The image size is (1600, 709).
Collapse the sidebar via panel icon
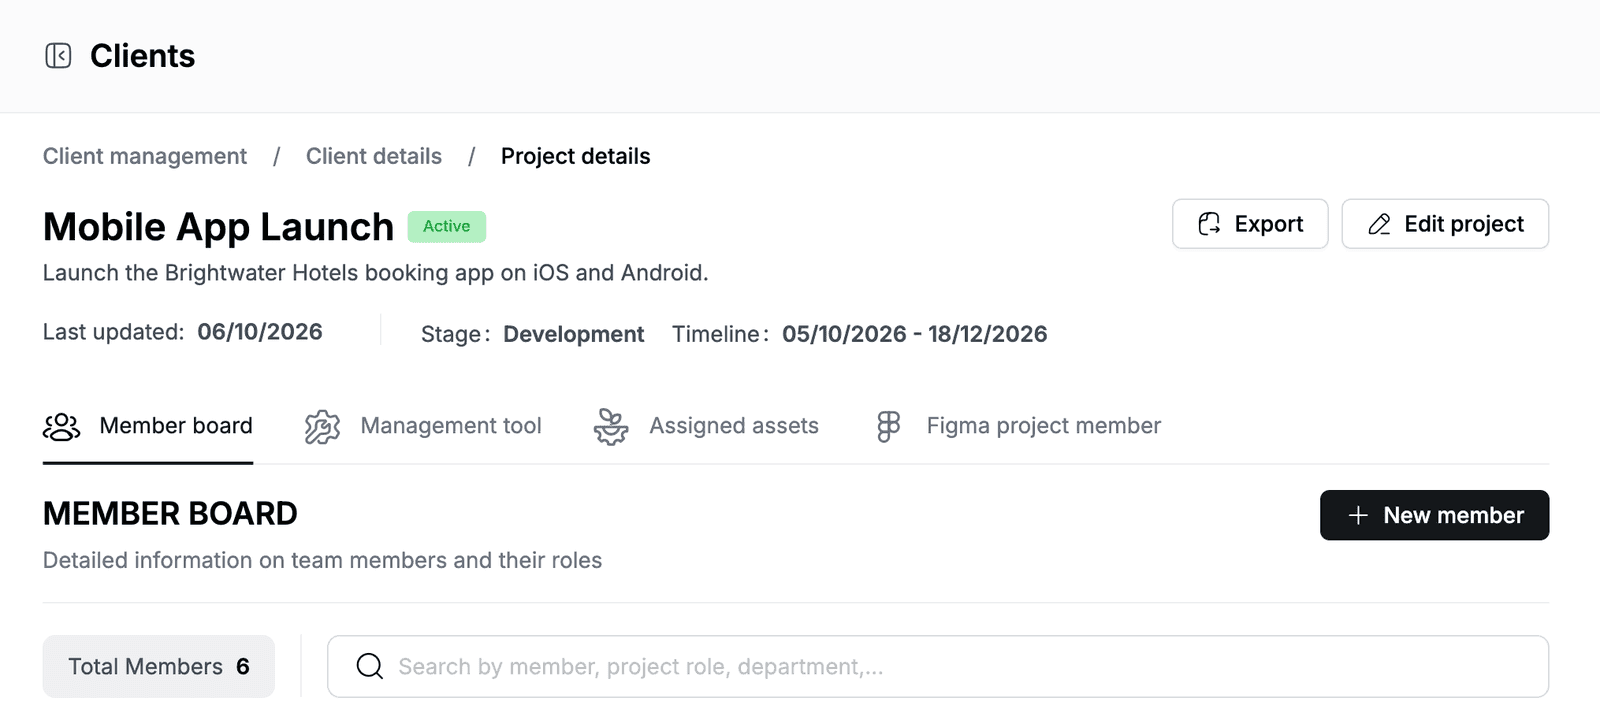coord(58,56)
